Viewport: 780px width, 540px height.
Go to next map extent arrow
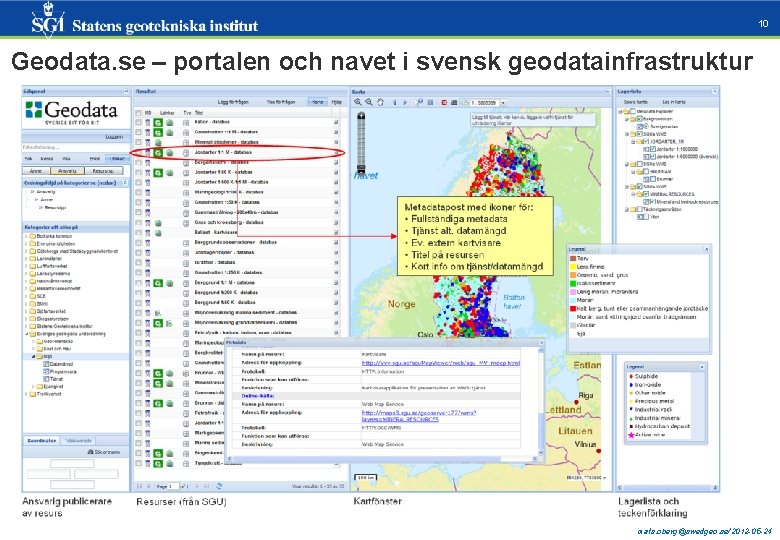(405, 102)
